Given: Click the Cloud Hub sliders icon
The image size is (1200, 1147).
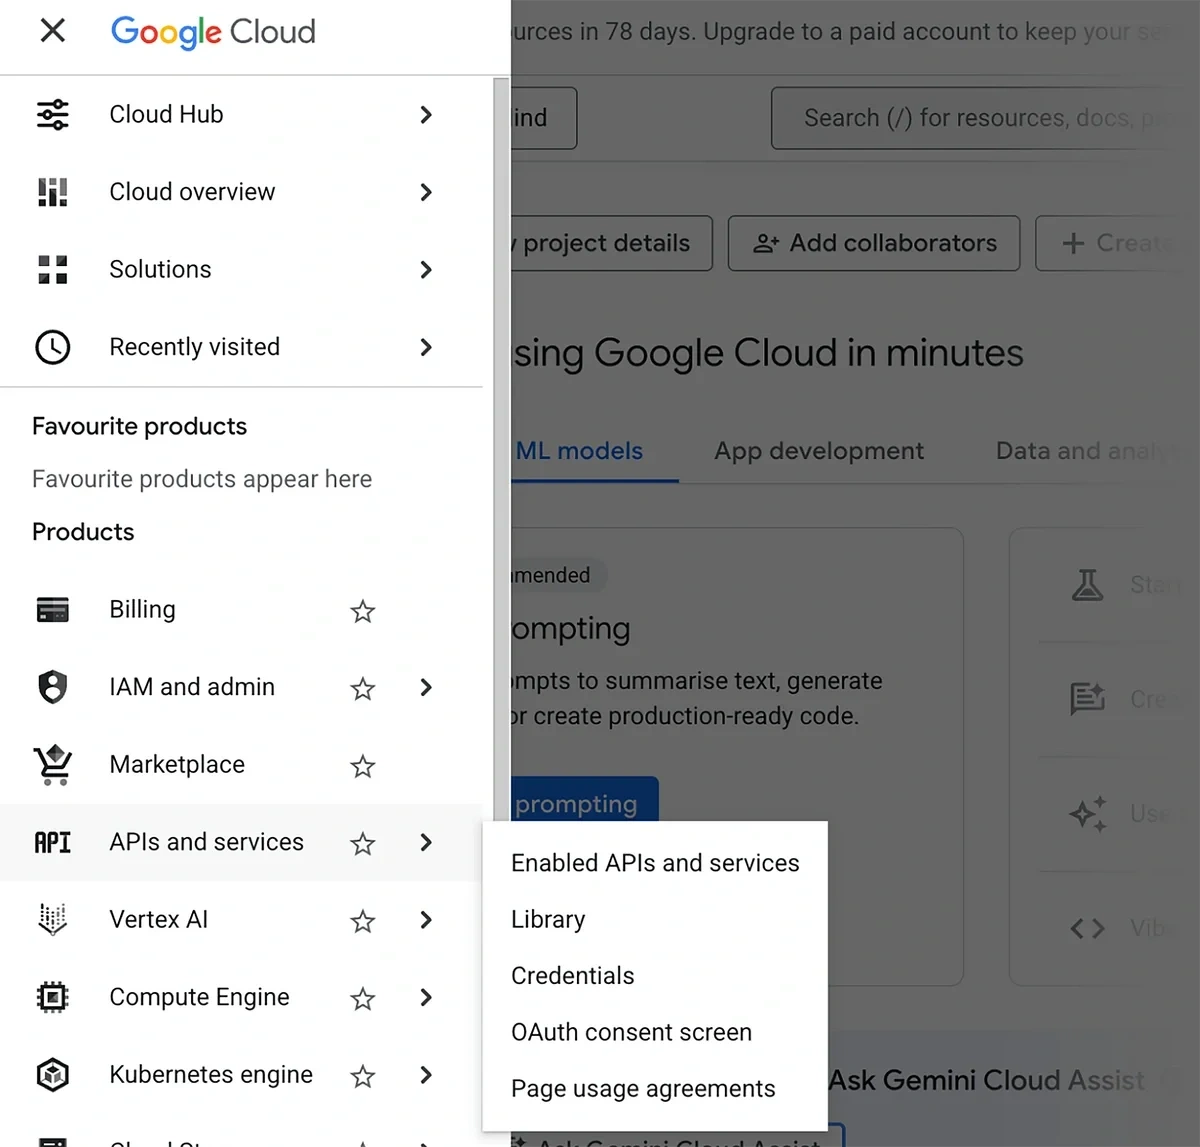Looking at the screenshot, I should (52, 114).
